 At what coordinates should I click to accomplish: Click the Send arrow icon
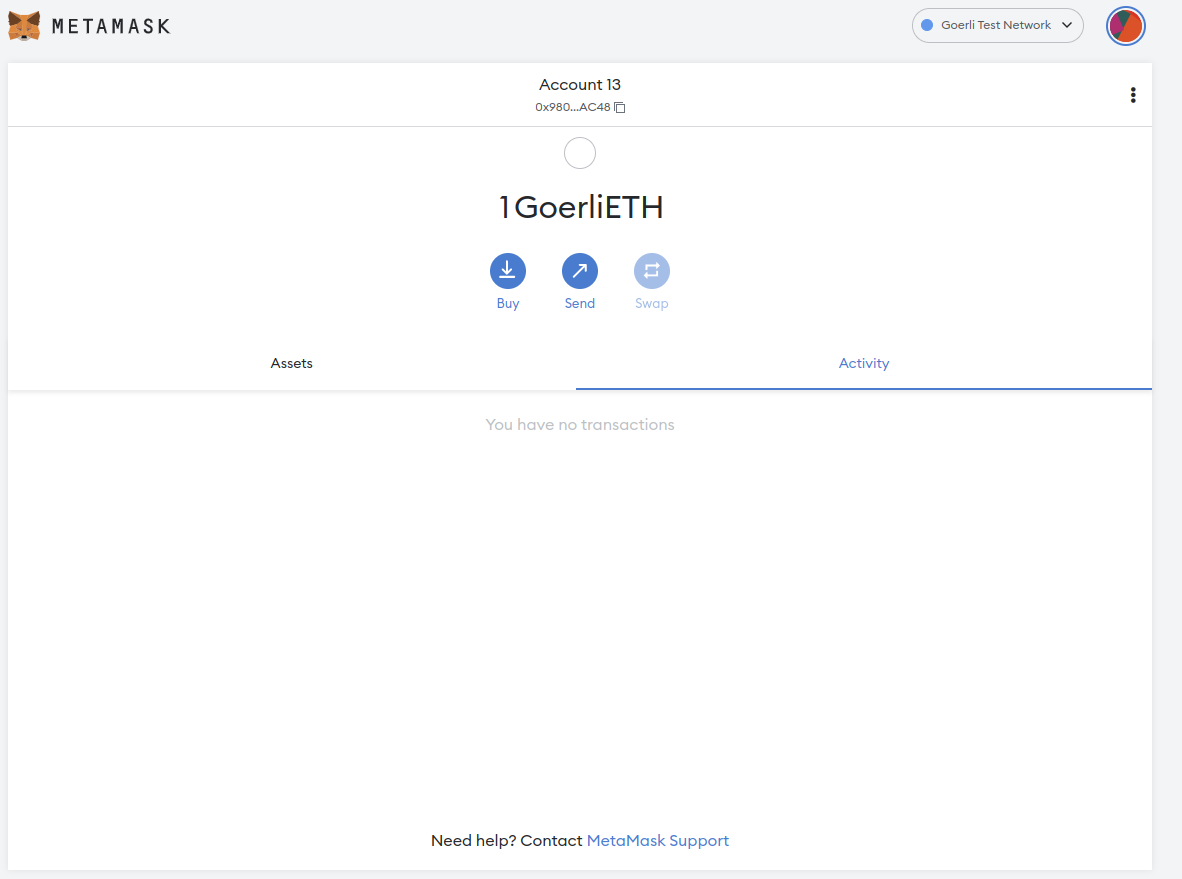pyautogui.click(x=580, y=271)
